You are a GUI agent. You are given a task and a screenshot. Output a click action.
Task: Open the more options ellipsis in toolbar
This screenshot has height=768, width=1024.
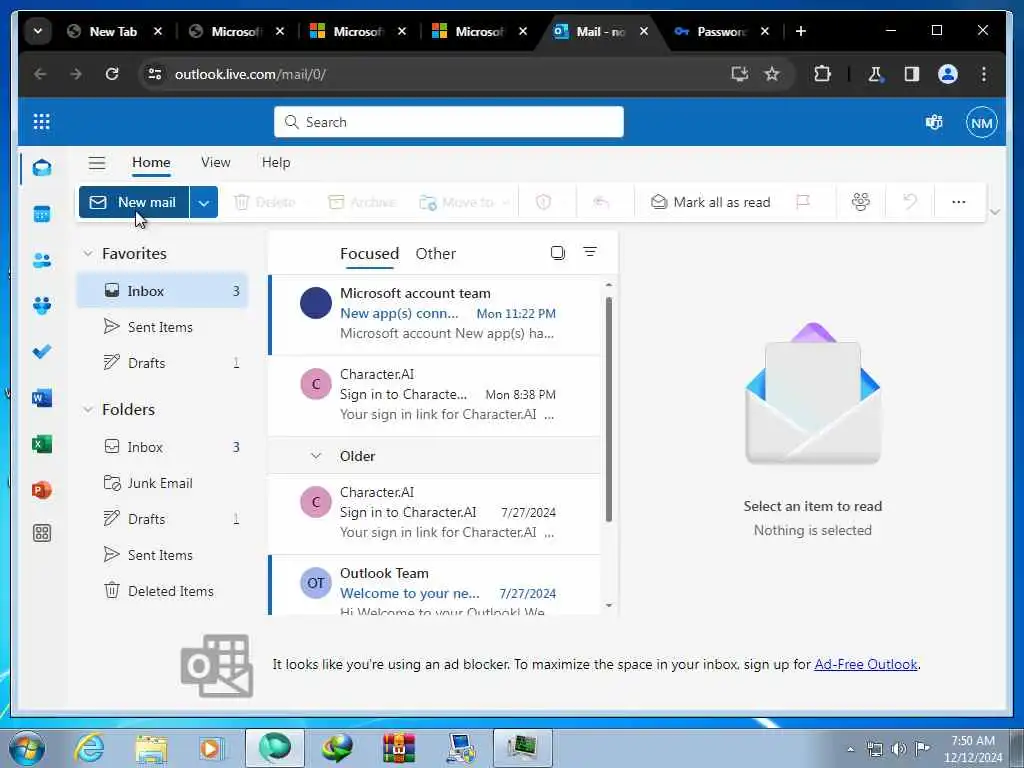pos(959,202)
